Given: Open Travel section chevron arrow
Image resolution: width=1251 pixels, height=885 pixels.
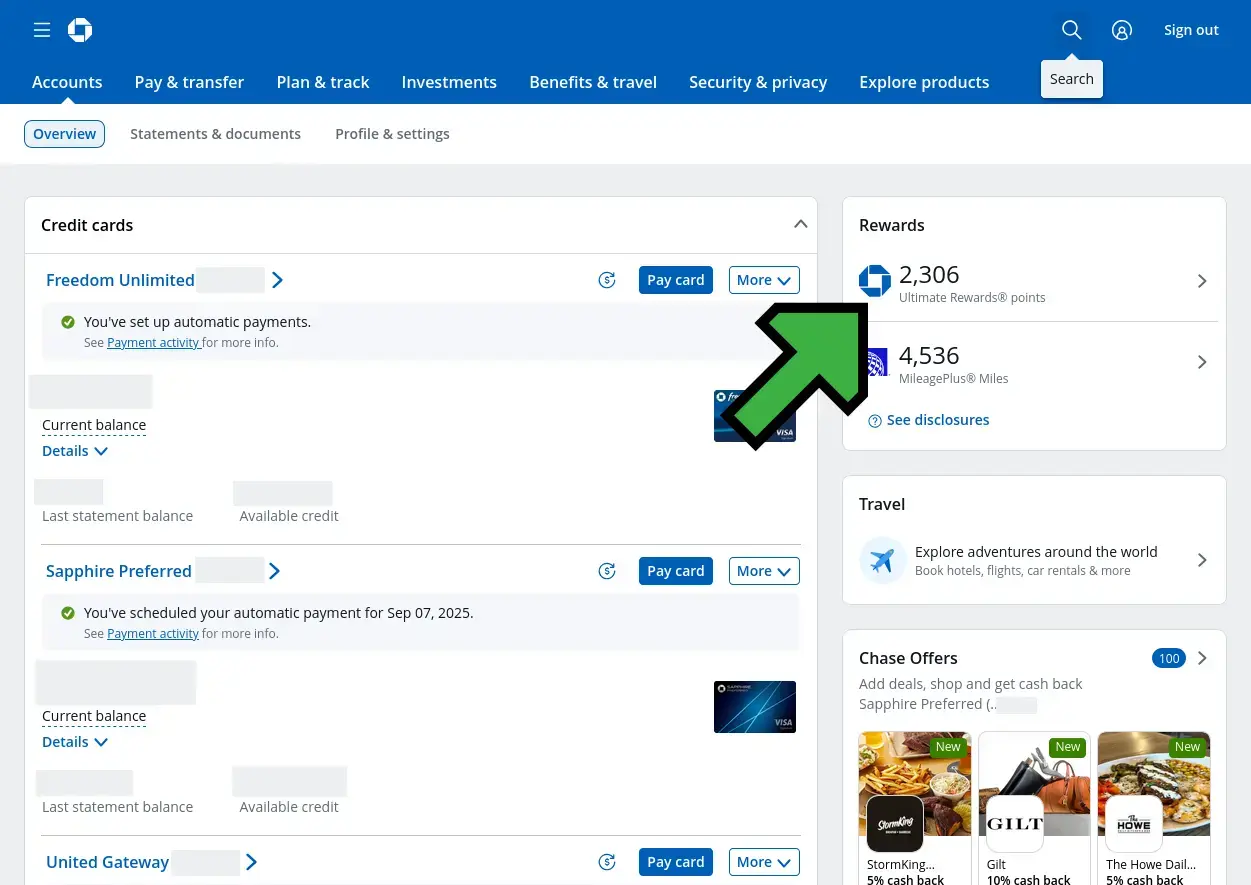Looking at the screenshot, I should 1202,560.
